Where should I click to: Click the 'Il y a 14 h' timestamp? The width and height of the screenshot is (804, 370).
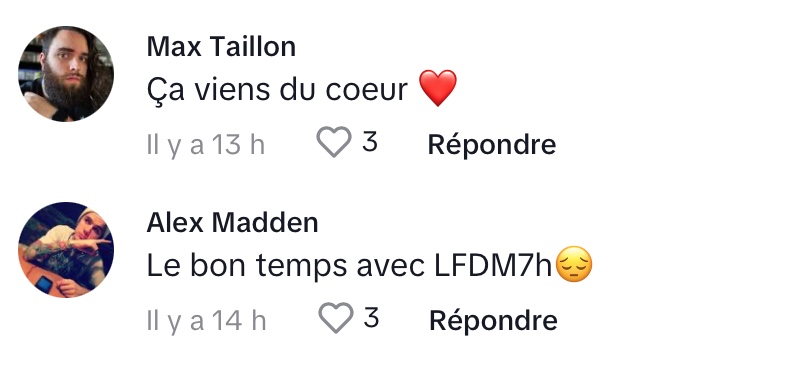pos(207,321)
